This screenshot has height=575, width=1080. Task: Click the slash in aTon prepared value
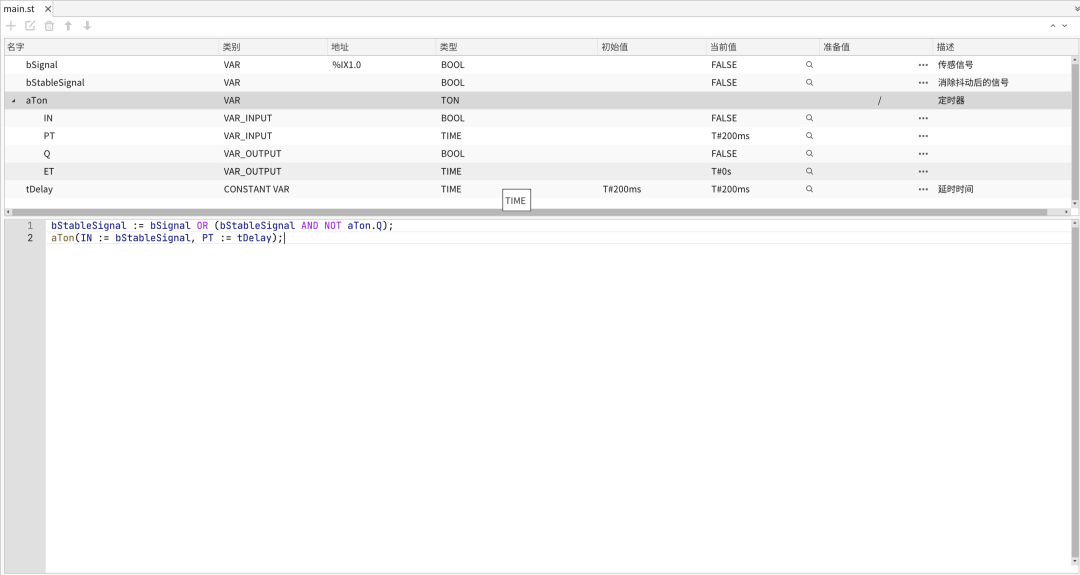(x=880, y=101)
